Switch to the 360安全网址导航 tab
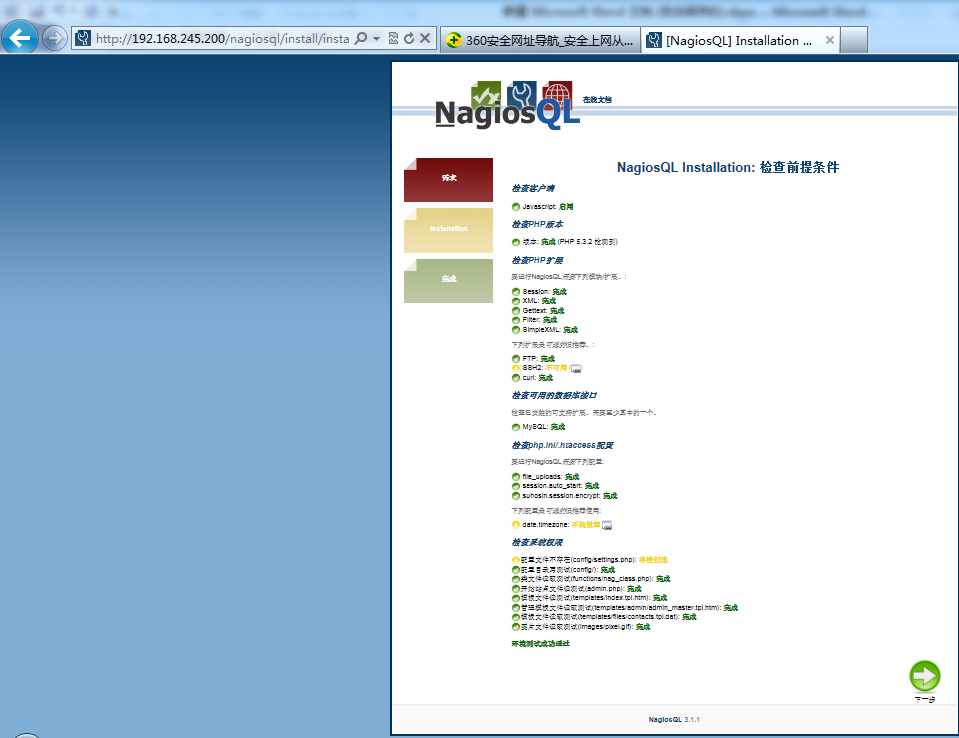This screenshot has height=738, width=959. coord(540,40)
